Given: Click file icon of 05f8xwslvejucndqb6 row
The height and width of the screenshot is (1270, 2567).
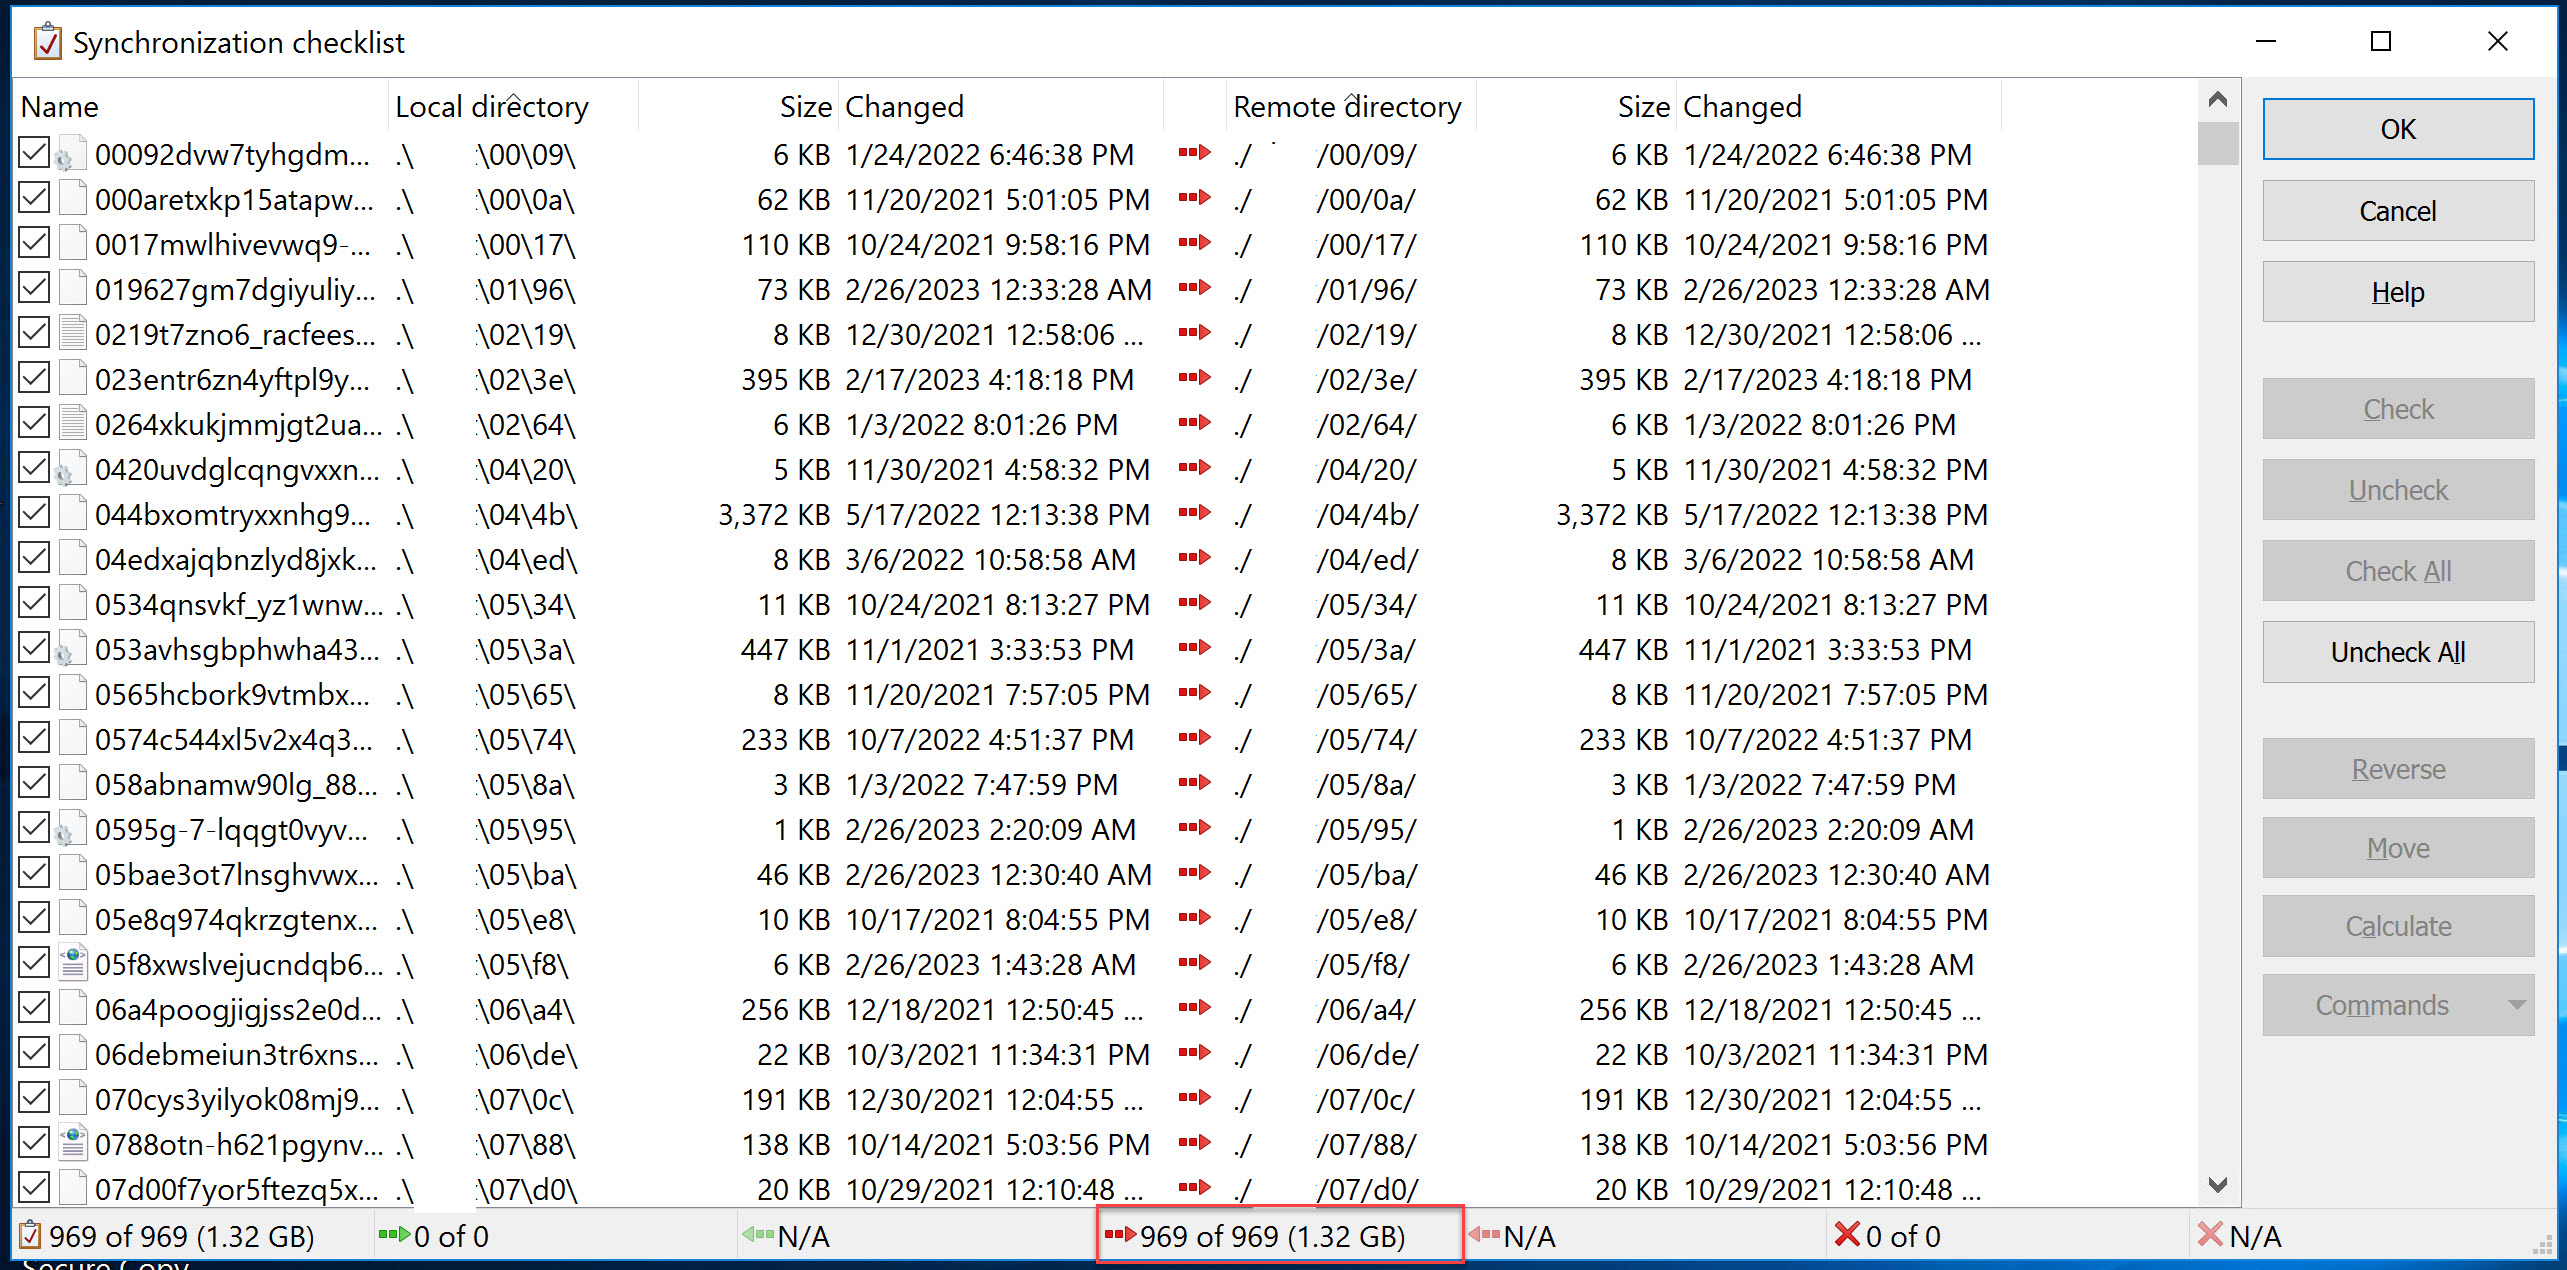Looking at the screenshot, I should pos(72,964).
